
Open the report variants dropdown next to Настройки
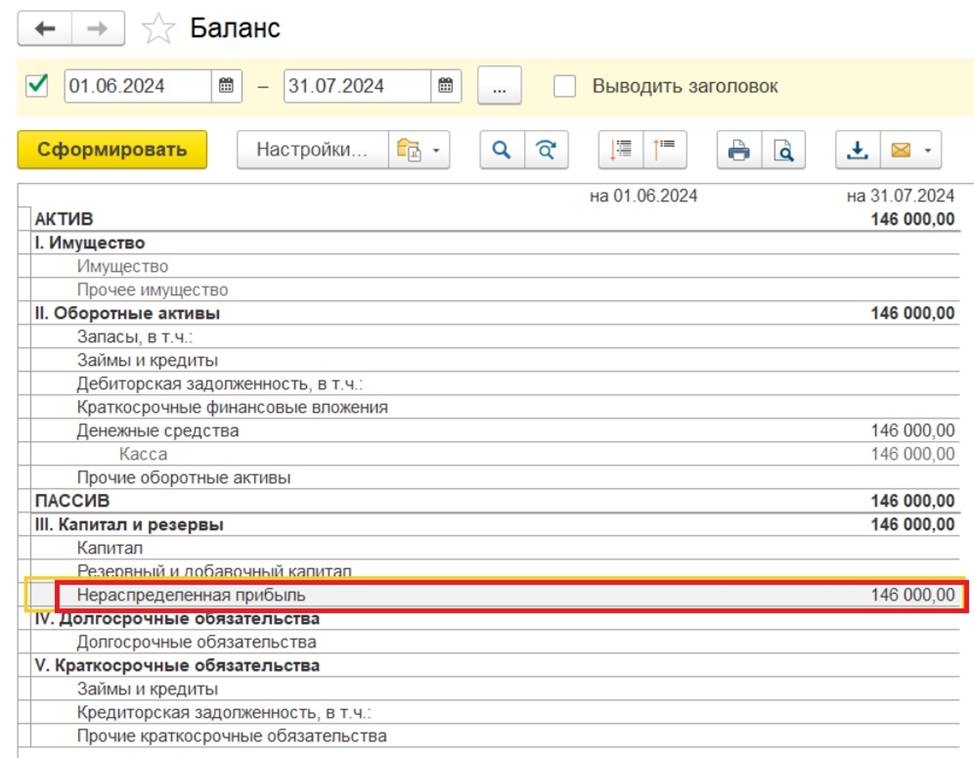tap(420, 150)
